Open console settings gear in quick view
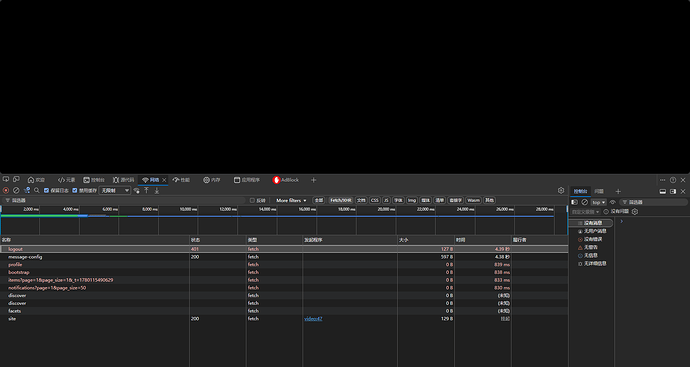 635,212
